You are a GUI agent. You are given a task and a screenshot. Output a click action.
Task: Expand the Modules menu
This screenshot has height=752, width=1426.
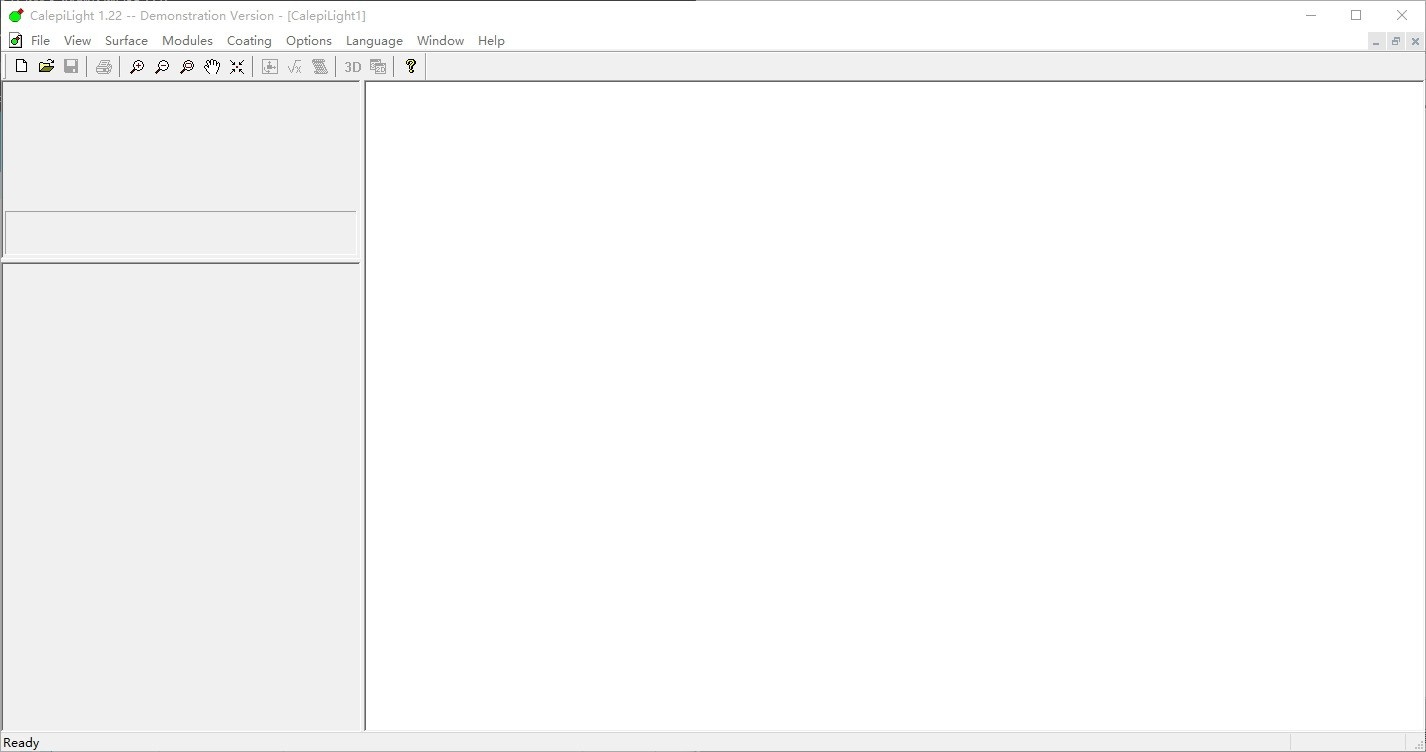tap(187, 41)
